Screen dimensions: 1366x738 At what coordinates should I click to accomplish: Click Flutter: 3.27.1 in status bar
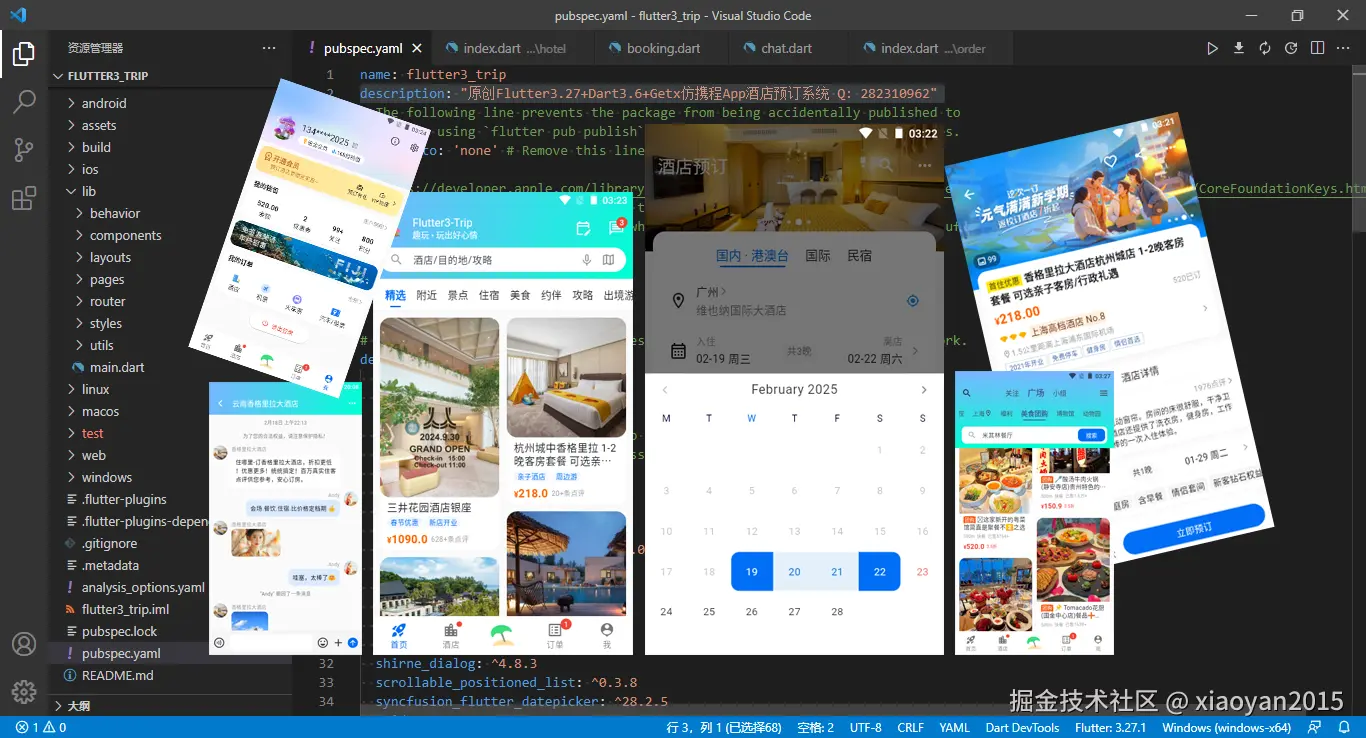1110,728
